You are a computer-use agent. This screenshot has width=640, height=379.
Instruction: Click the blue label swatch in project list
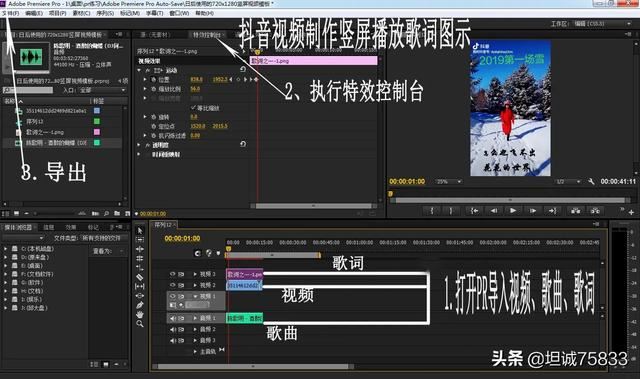pyautogui.click(x=97, y=111)
